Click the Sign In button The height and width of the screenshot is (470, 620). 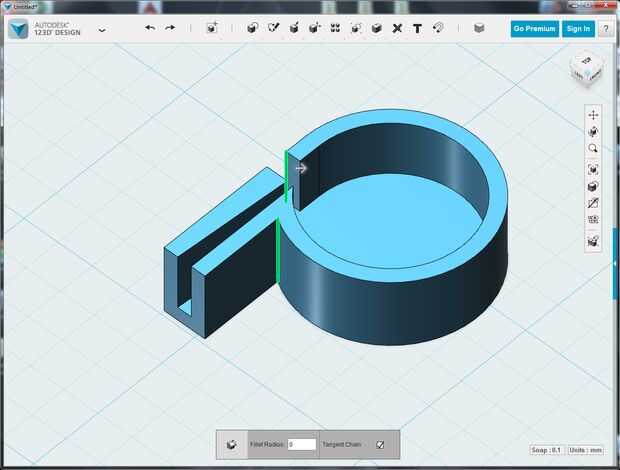pyautogui.click(x=578, y=29)
